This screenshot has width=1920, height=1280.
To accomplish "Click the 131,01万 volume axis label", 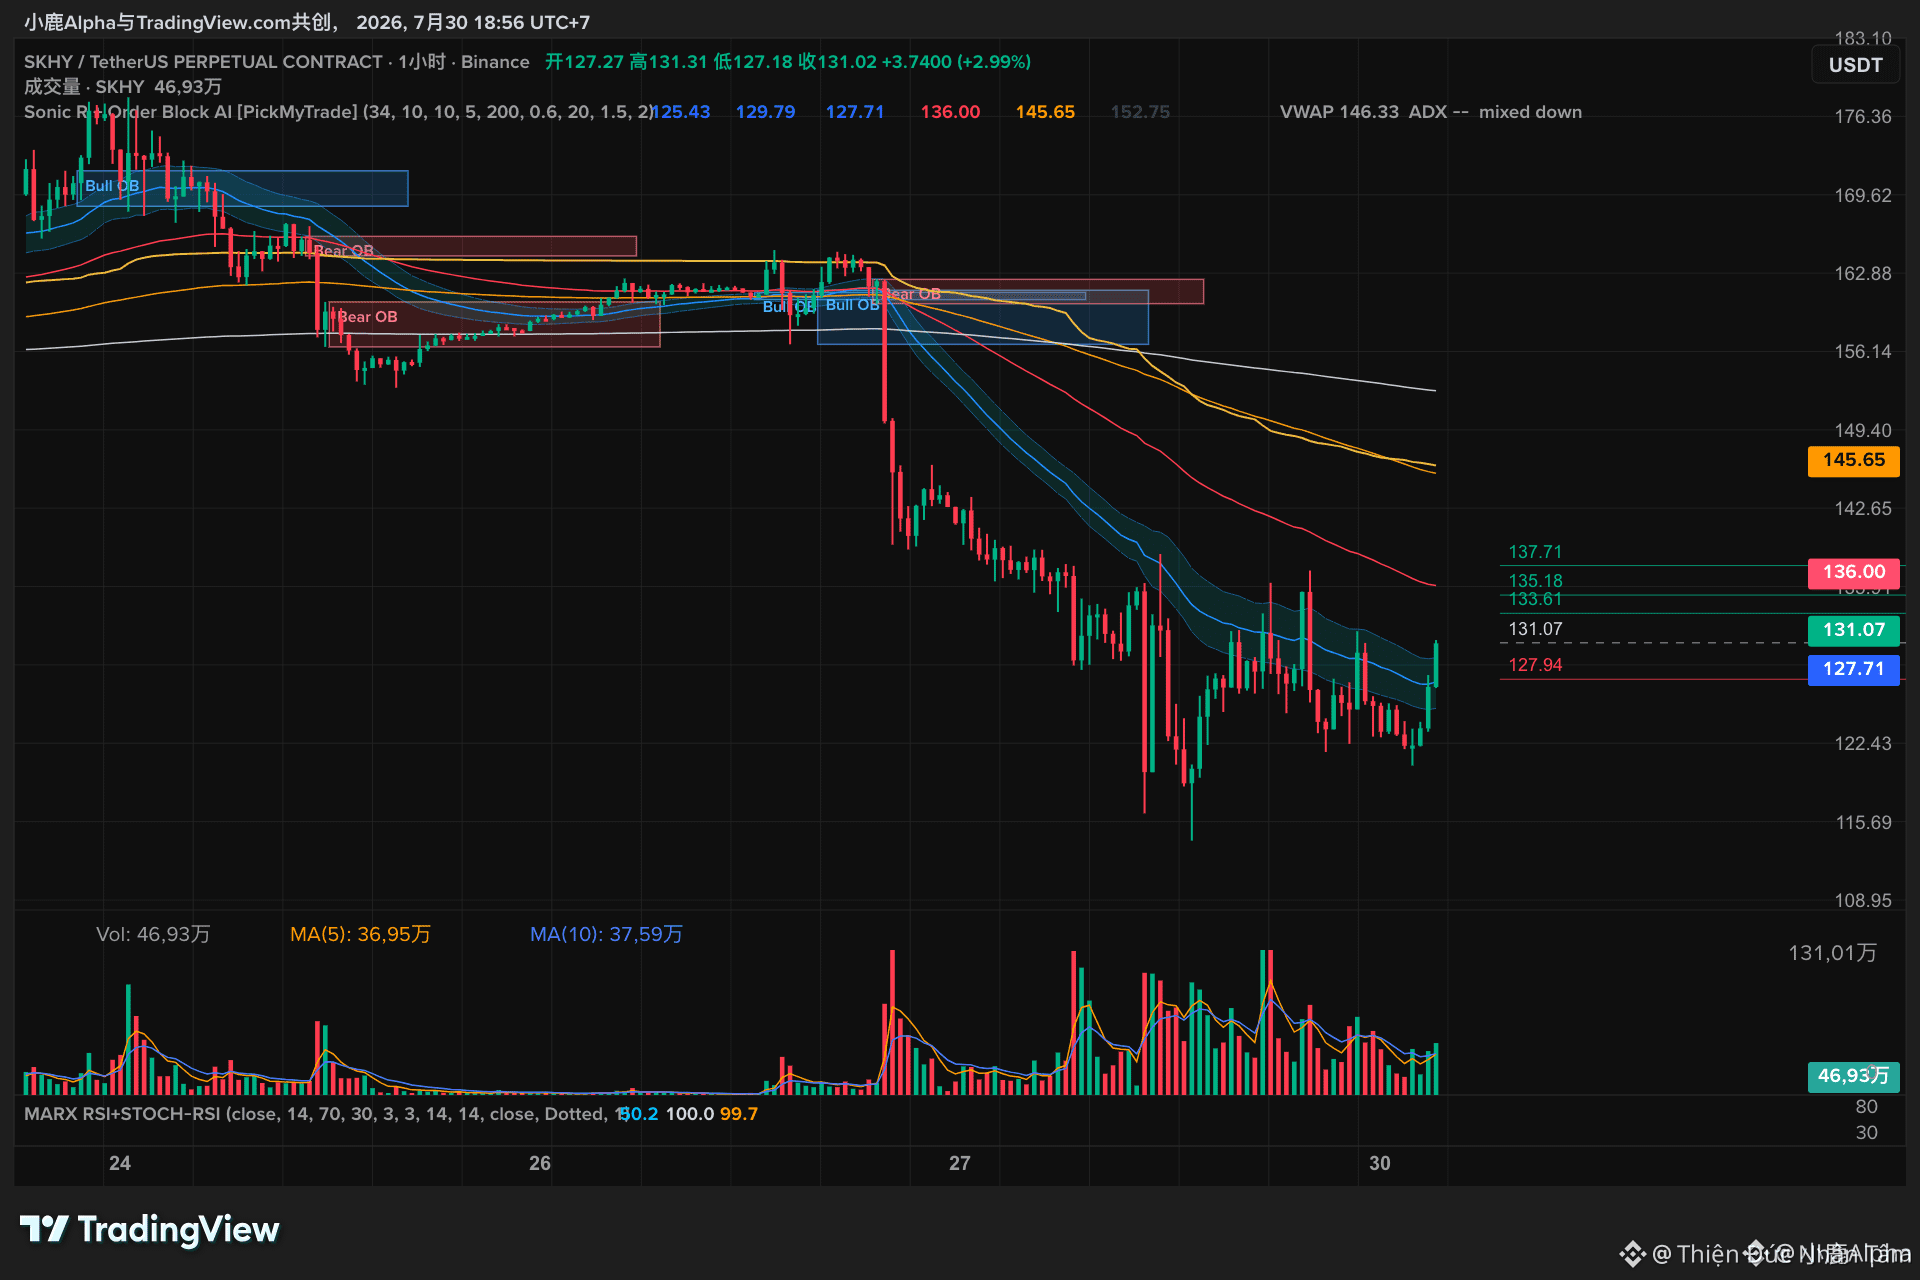I will (1832, 953).
